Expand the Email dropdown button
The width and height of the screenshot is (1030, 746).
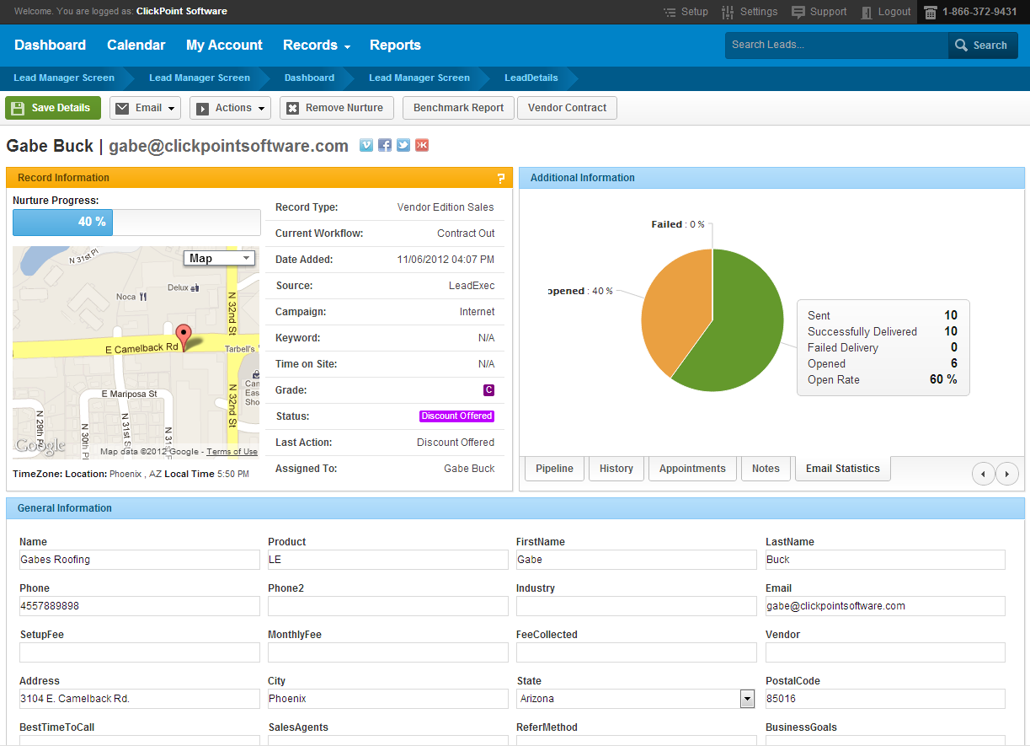click(145, 108)
